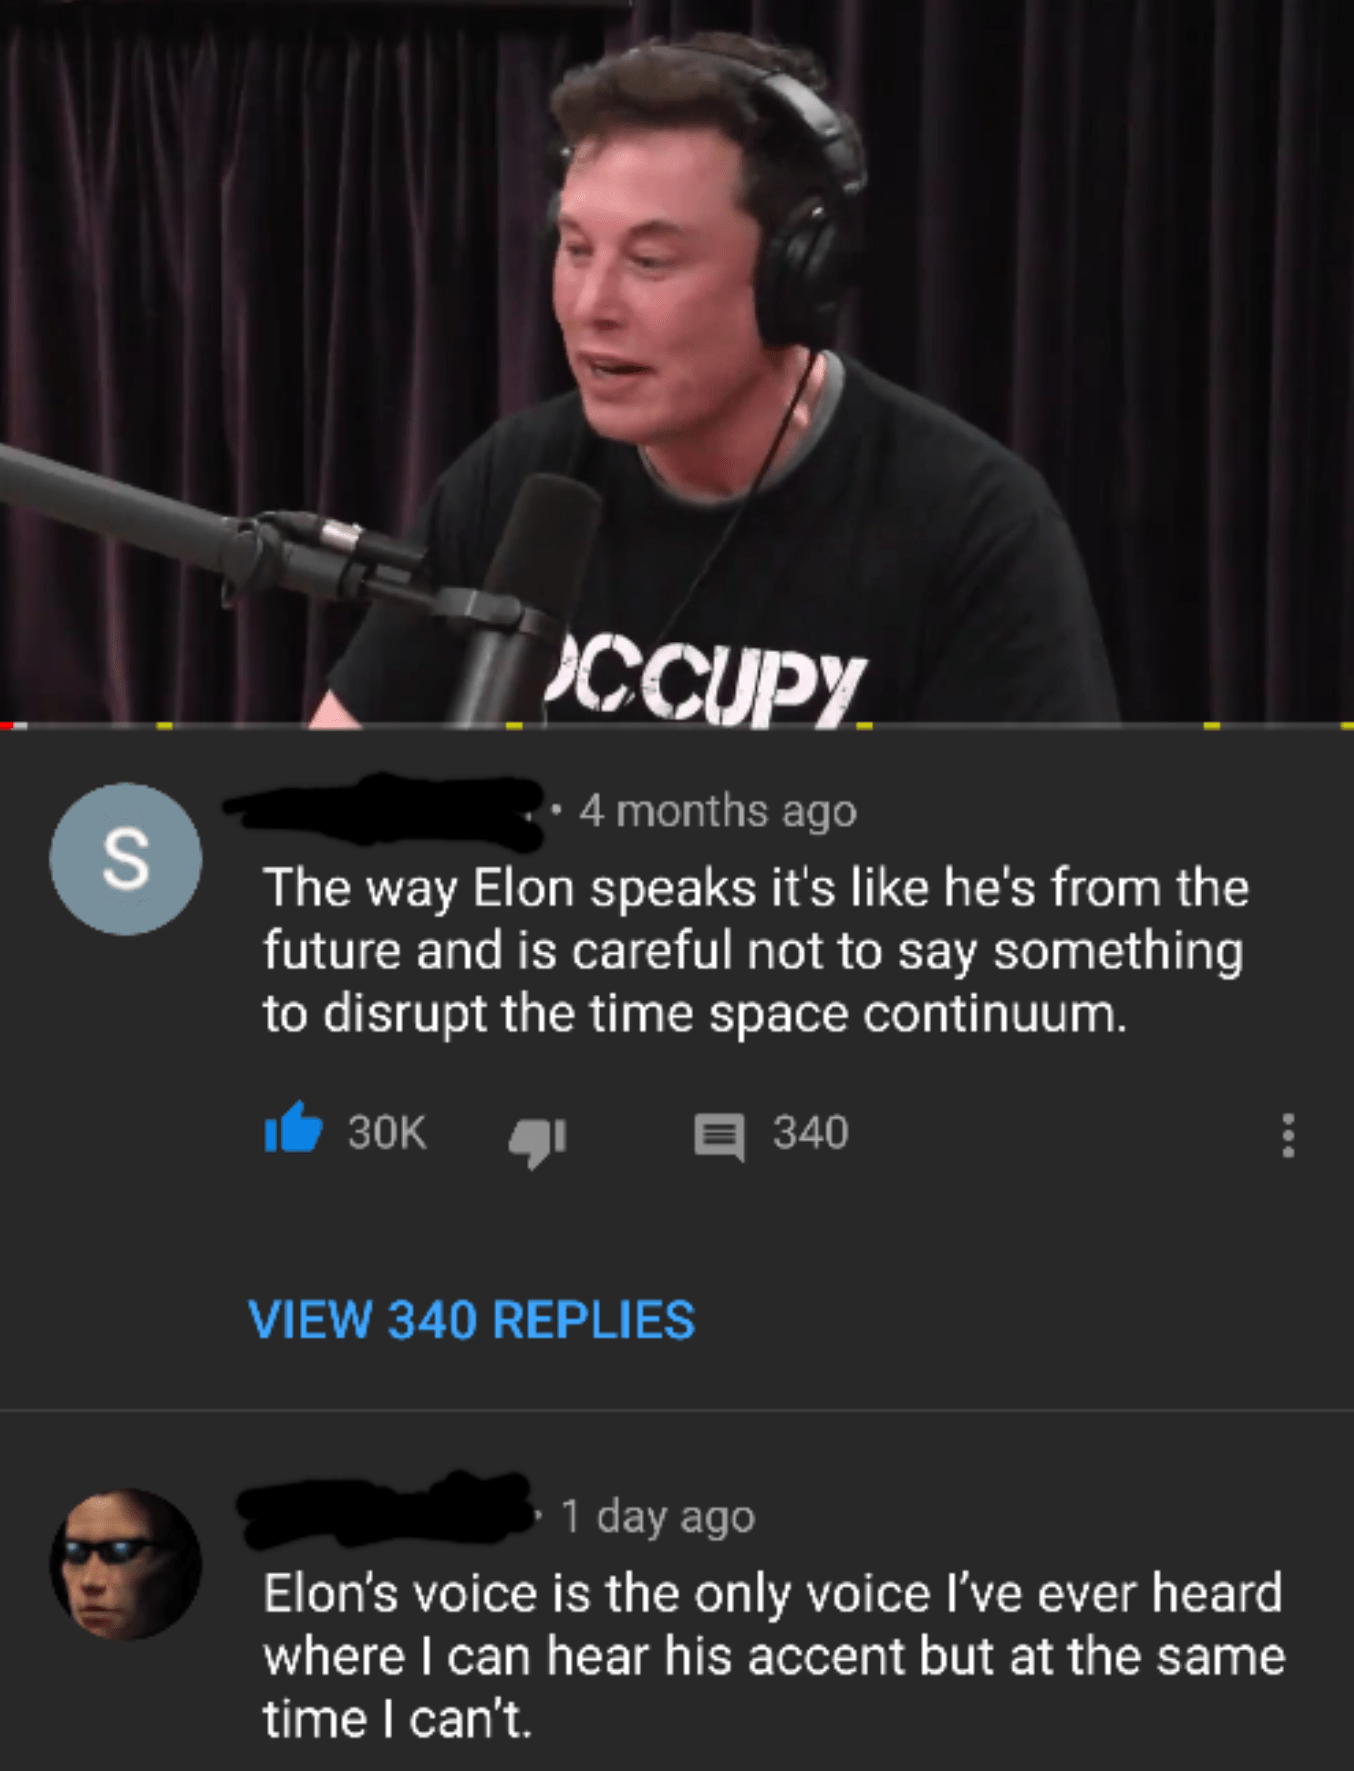Image resolution: width=1354 pixels, height=1771 pixels.
Task: Tap the video player frame
Action: click(677, 360)
